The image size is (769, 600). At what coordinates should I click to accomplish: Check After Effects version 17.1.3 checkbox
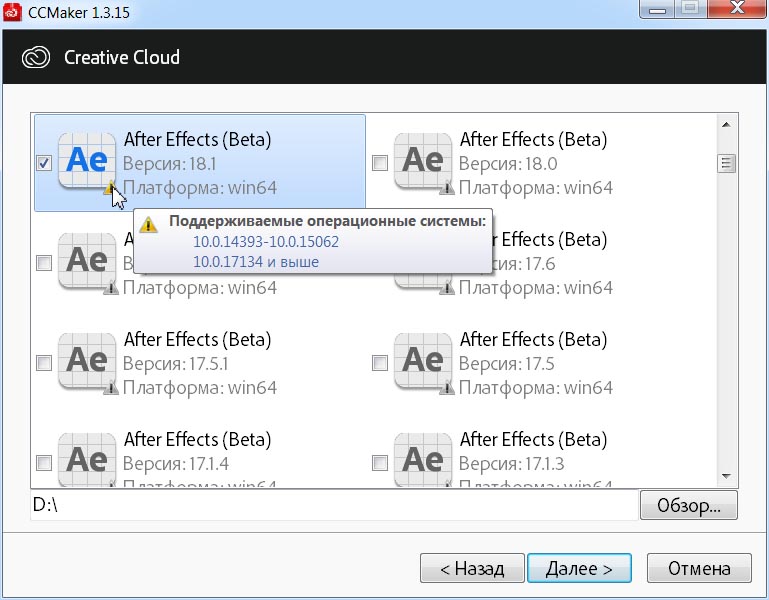[380, 463]
